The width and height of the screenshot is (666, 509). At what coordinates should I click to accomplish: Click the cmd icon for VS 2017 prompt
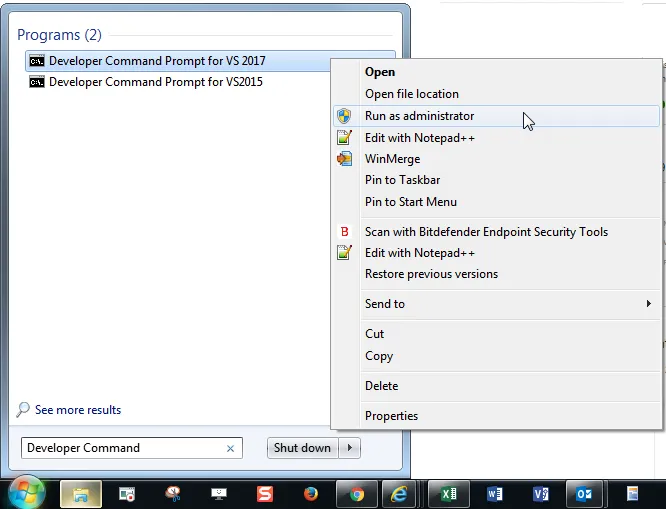pyautogui.click(x=37, y=61)
